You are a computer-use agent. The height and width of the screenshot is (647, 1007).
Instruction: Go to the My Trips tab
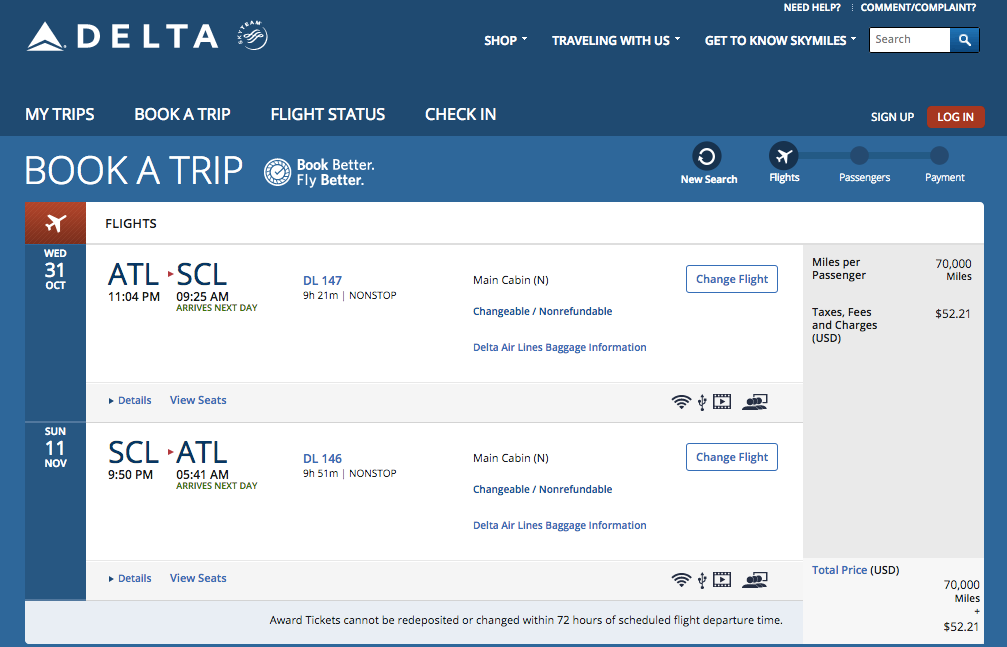coord(60,114)
